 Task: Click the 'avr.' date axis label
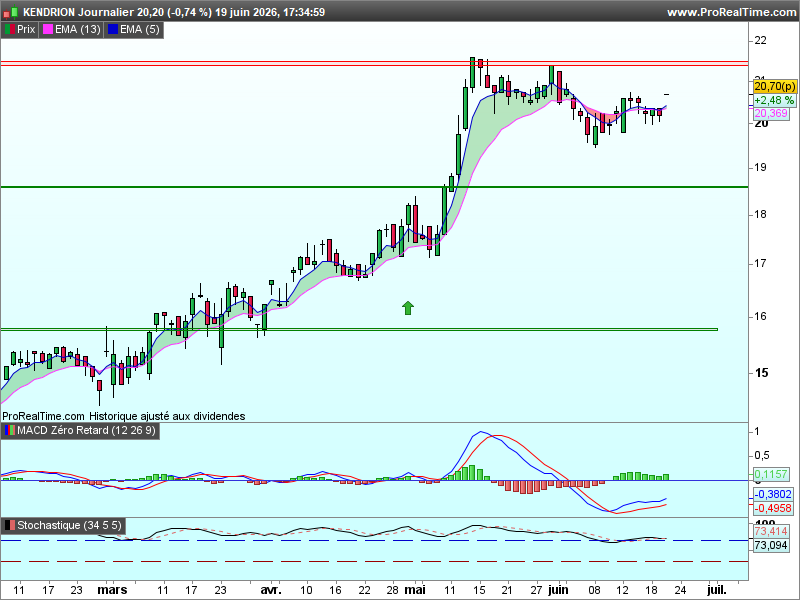271,590
